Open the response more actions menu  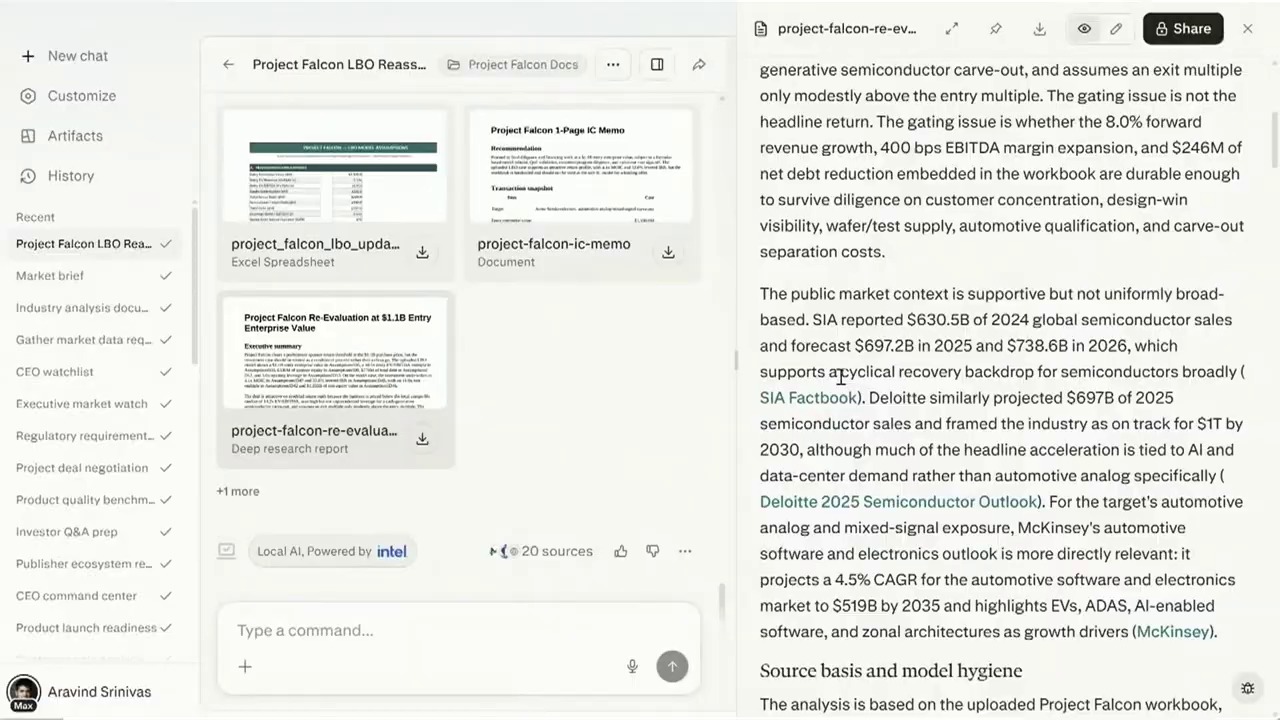point(685,551)
